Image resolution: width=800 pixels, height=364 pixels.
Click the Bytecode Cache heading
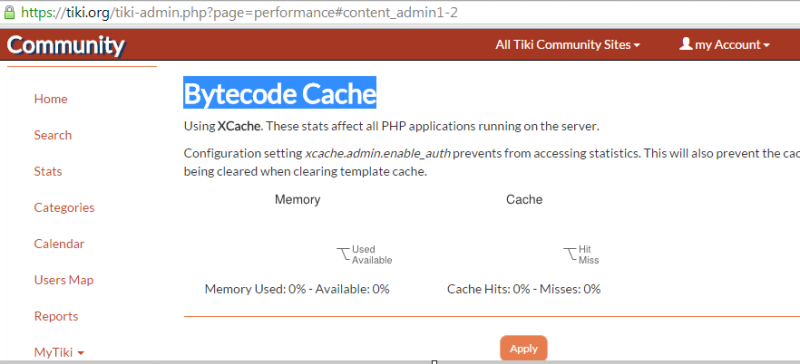[280, 93]
